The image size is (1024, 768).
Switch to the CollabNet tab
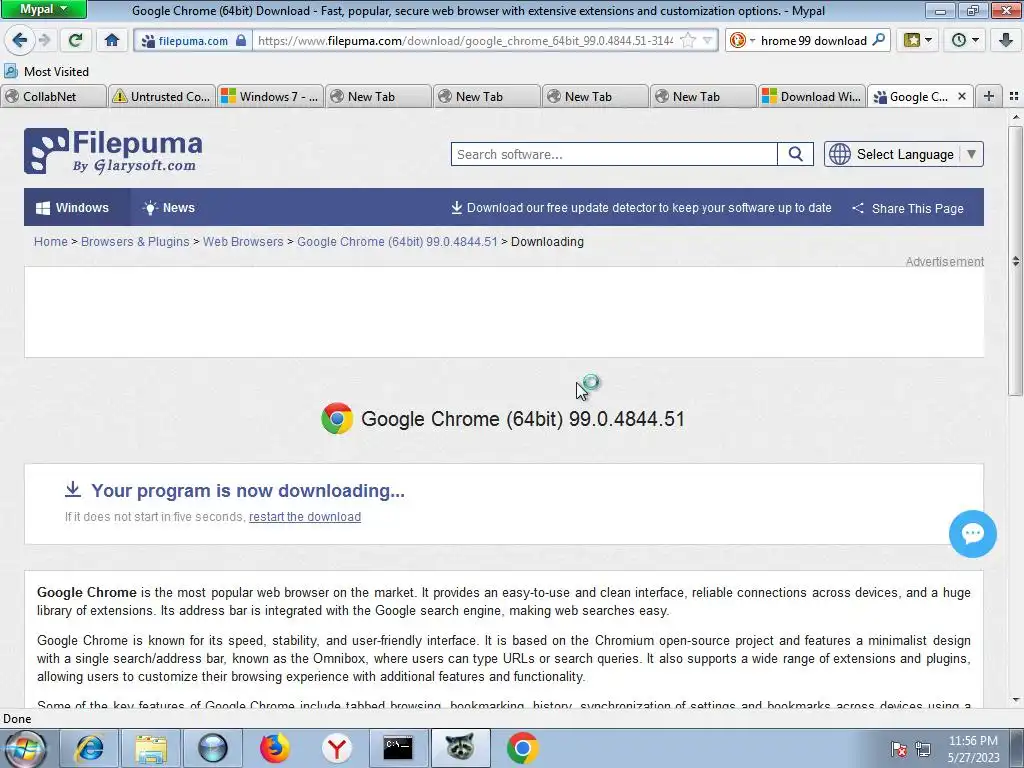coord(54,97)
